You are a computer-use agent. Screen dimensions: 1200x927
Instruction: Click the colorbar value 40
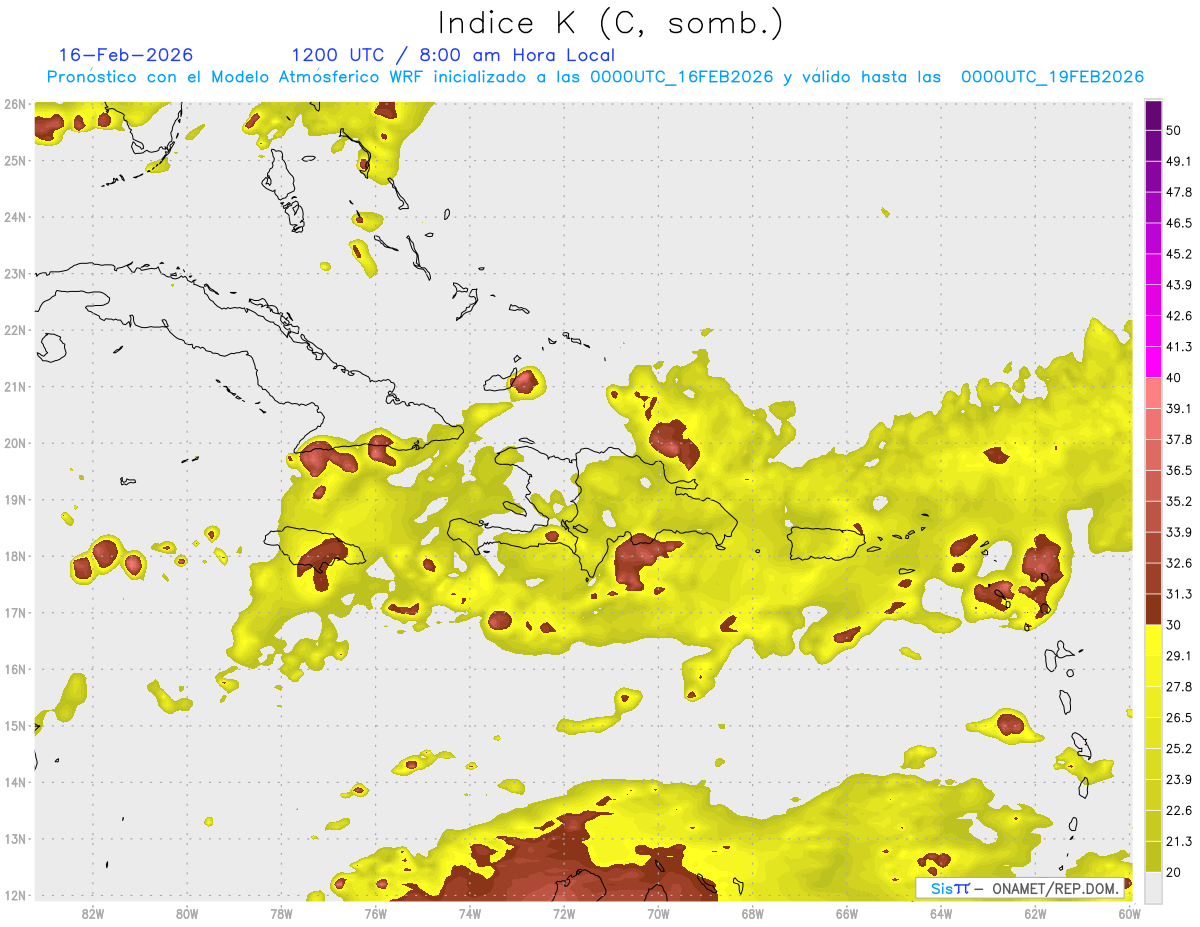tap(1174, 377)
